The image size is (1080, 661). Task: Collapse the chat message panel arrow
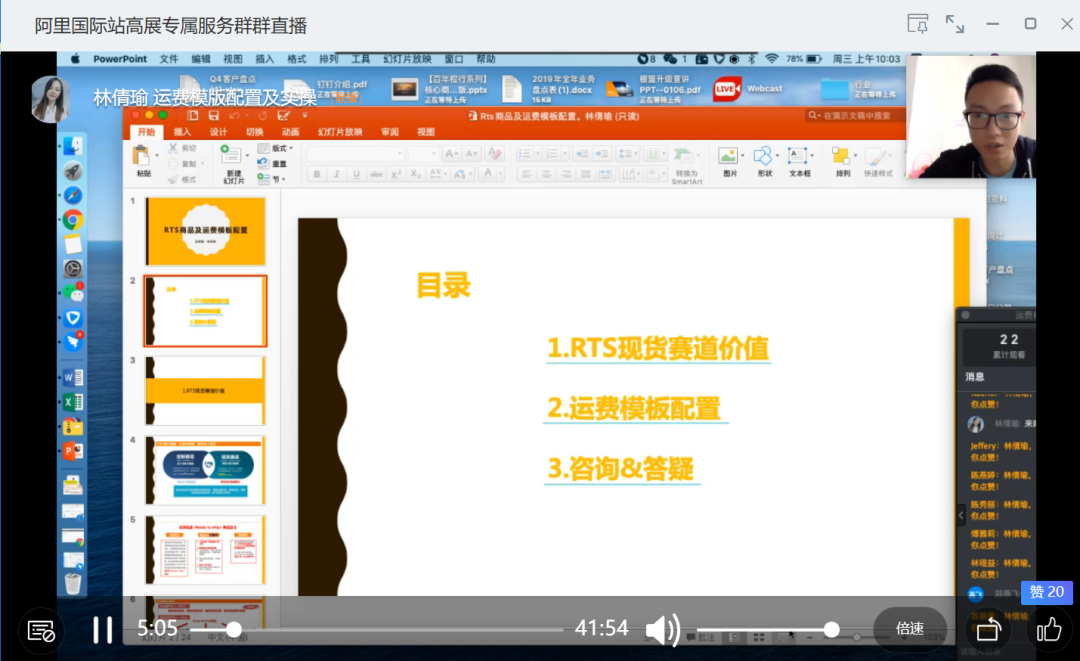click(961, 514)
